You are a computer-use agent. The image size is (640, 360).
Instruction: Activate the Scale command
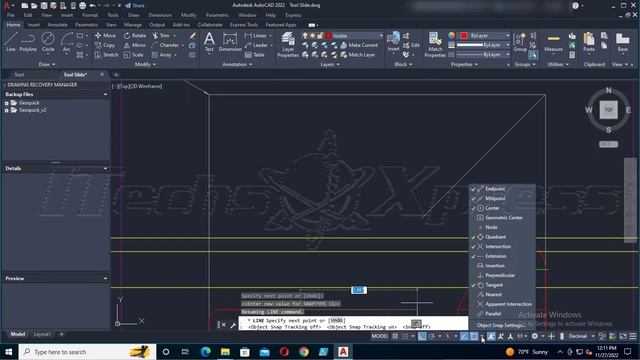[133, 55]
